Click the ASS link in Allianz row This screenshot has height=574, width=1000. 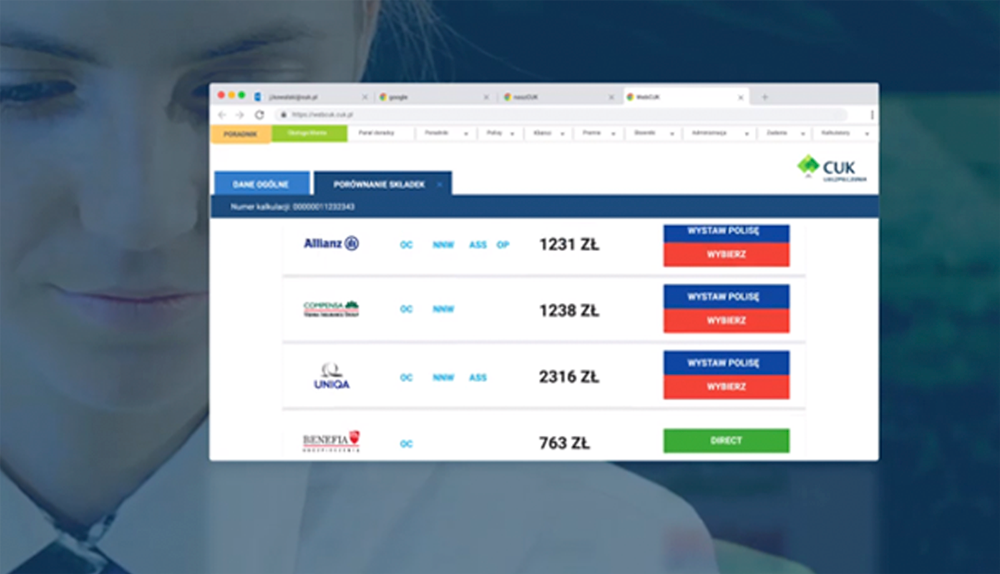[x=478, y=245]
